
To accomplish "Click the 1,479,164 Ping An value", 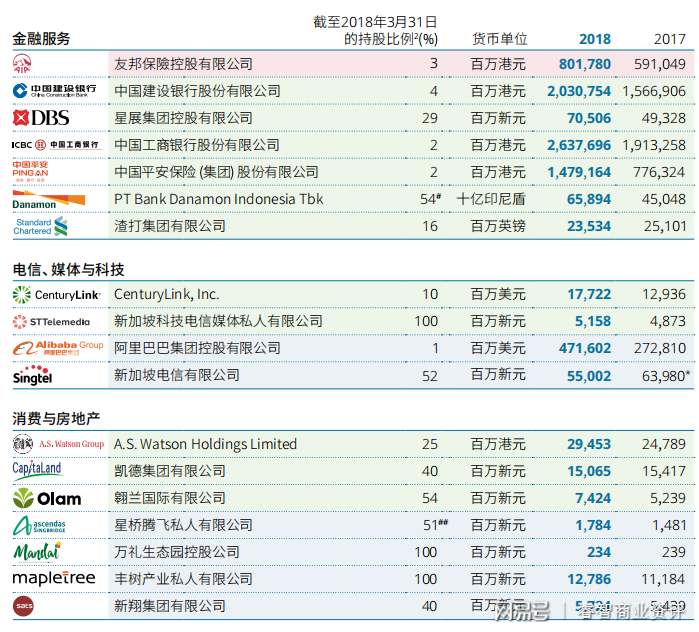I will pos(579,172).
